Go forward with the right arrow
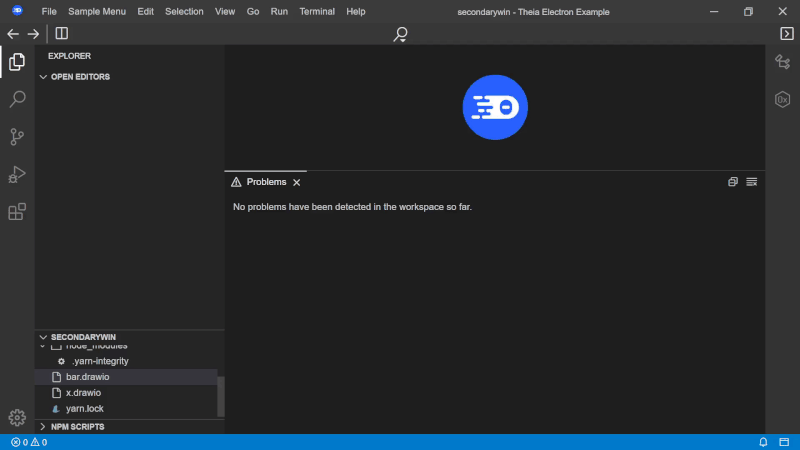Viewport: 800px width, 450px height. pos(33,34)
